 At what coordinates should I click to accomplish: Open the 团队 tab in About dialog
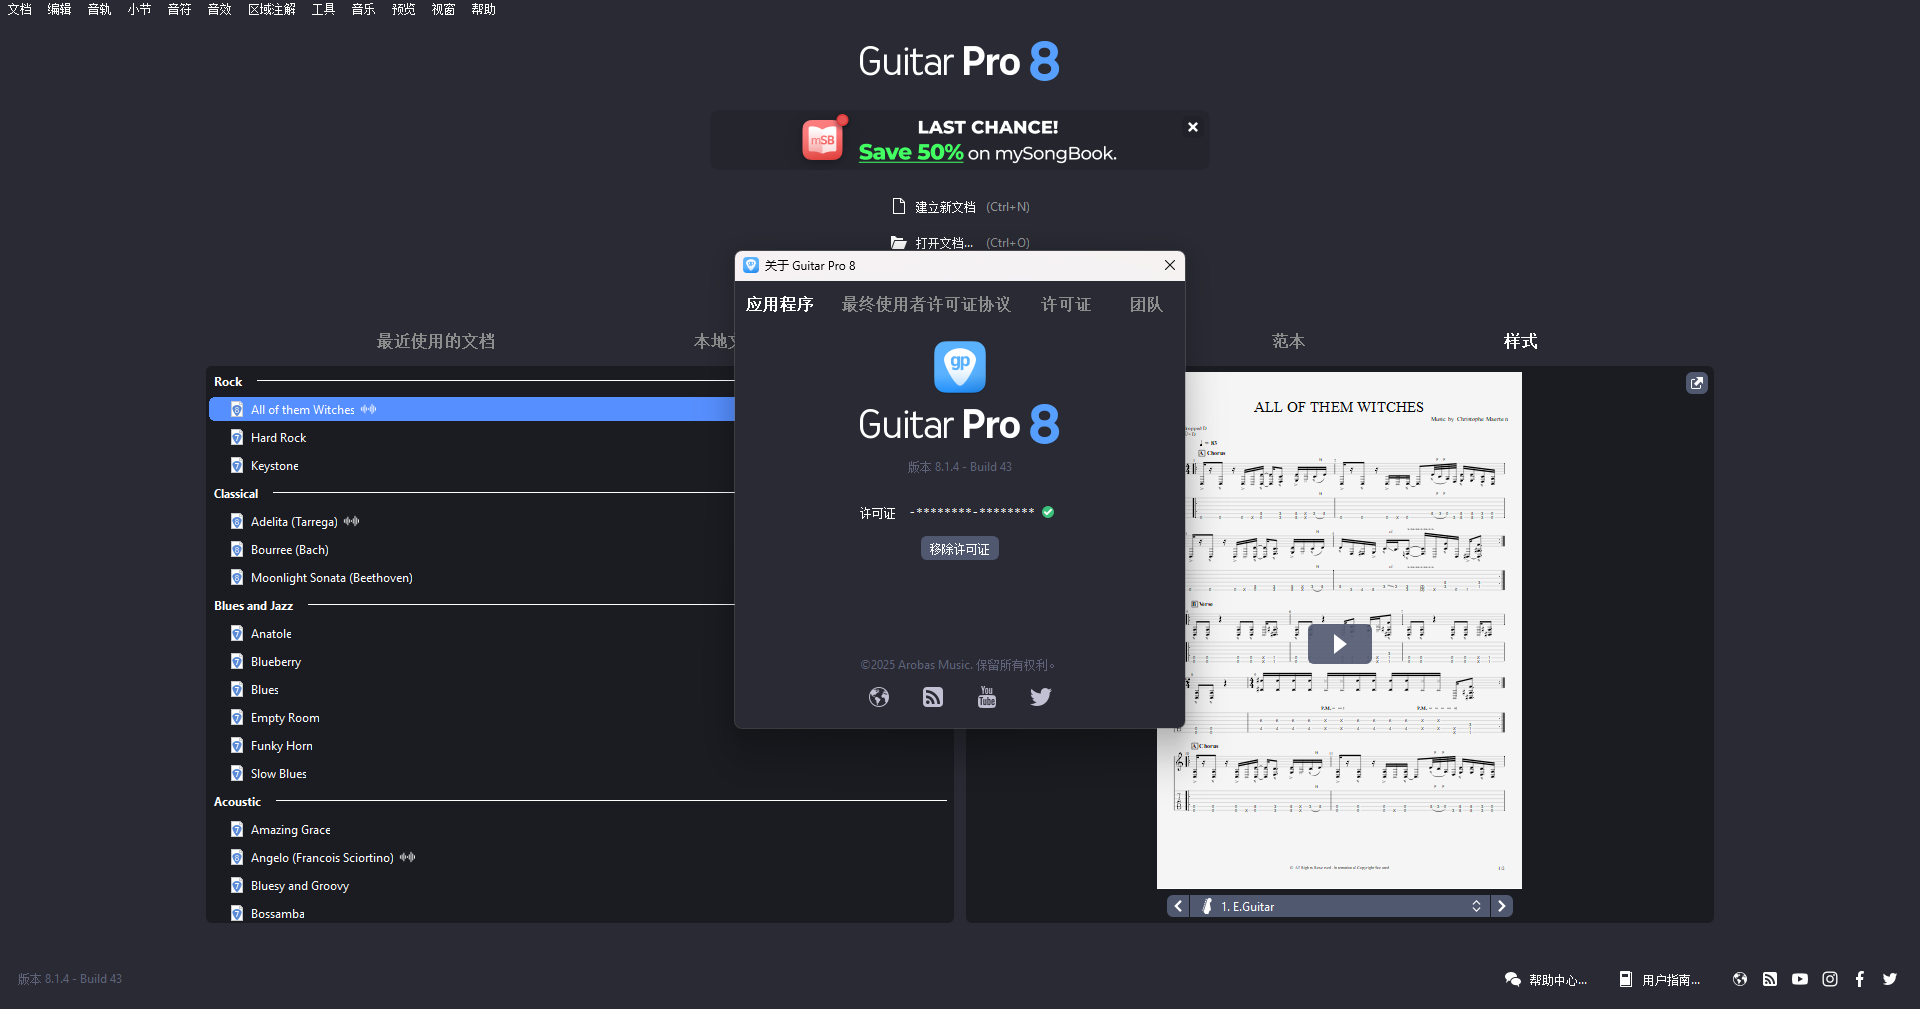pos(1146,304)
